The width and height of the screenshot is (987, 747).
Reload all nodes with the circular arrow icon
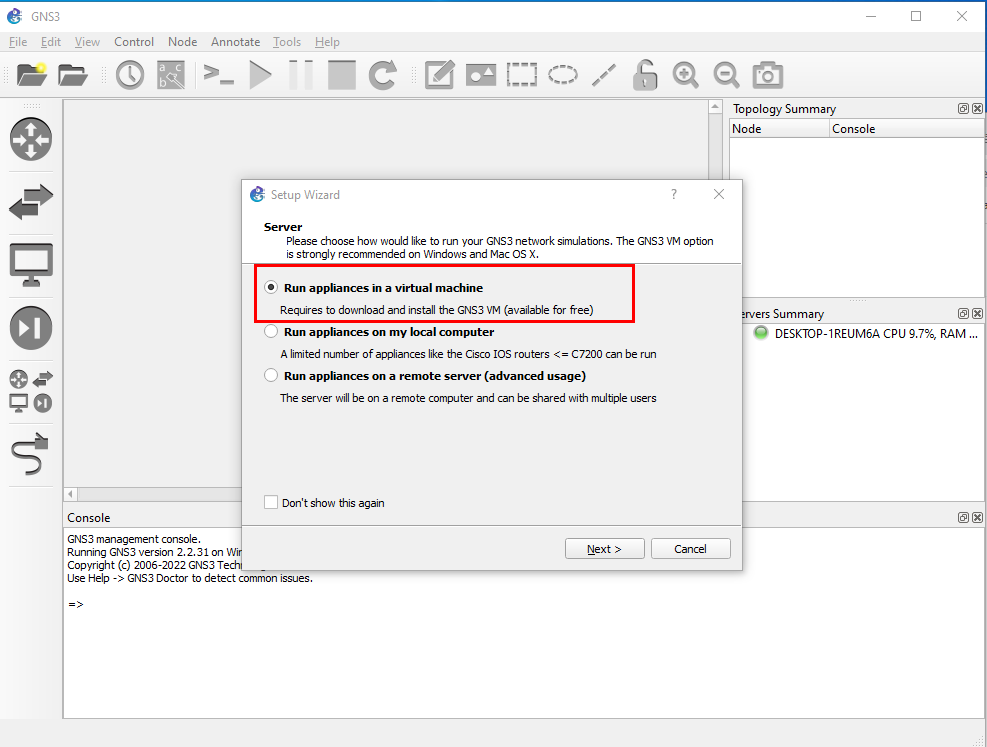tap(382, 75)
